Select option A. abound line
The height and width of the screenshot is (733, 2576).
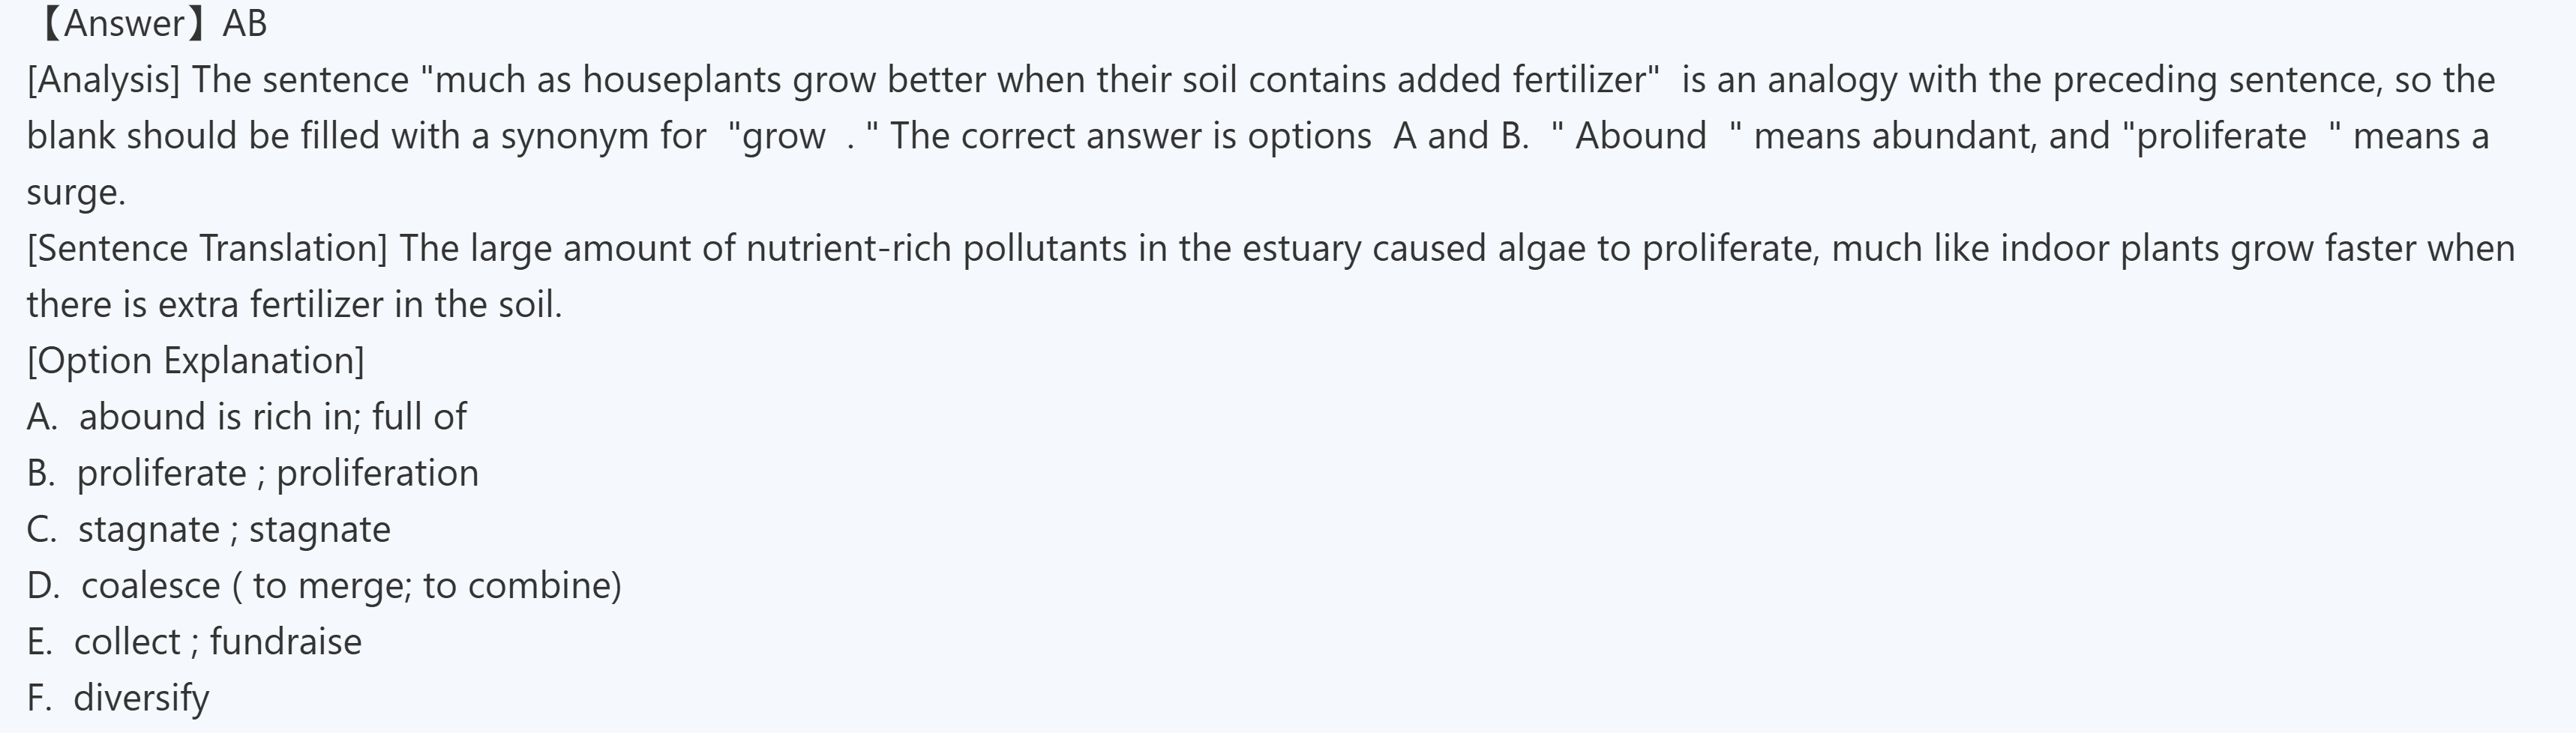click(x=246, y=417)
